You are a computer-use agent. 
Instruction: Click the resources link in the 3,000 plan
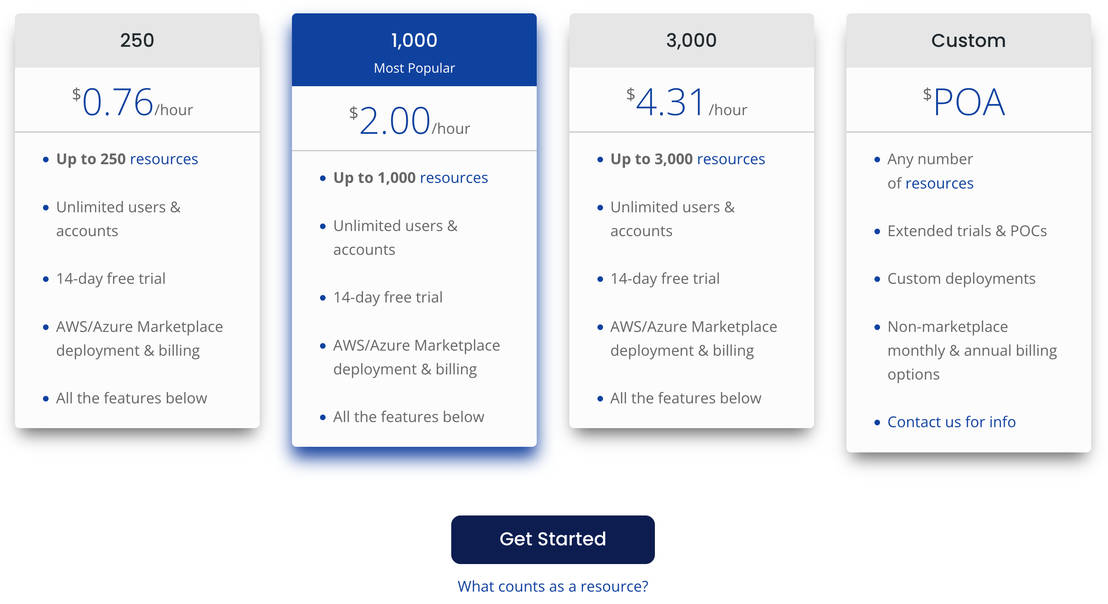pyautogui.click(x=731, y=158)
